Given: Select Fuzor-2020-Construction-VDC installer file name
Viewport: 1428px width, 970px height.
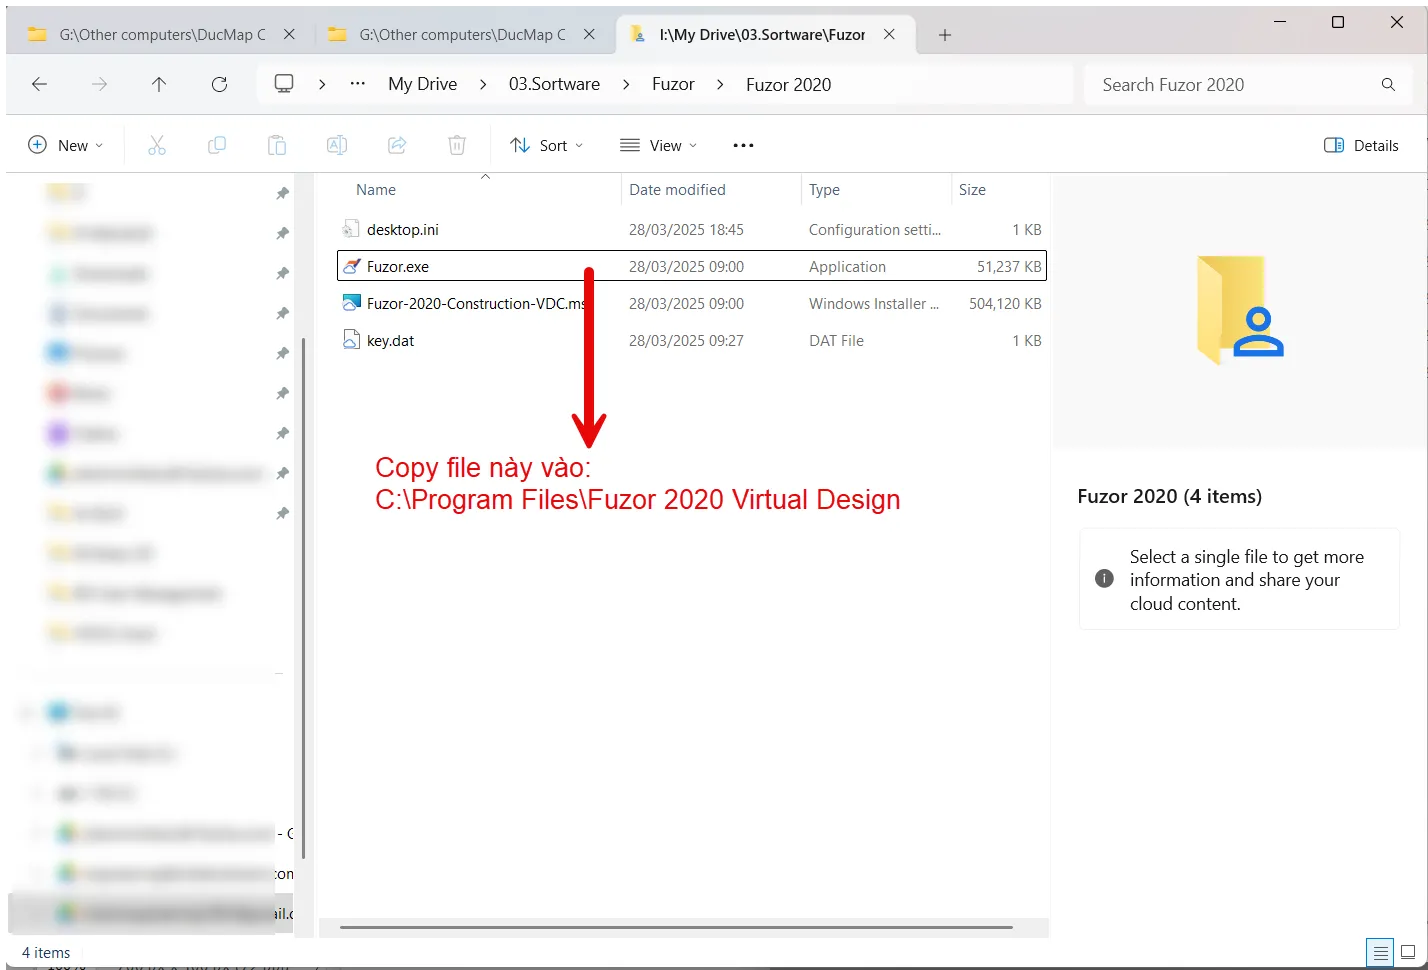Looking at the screenshot, I should pyautogui.click(x=476, y=304).
